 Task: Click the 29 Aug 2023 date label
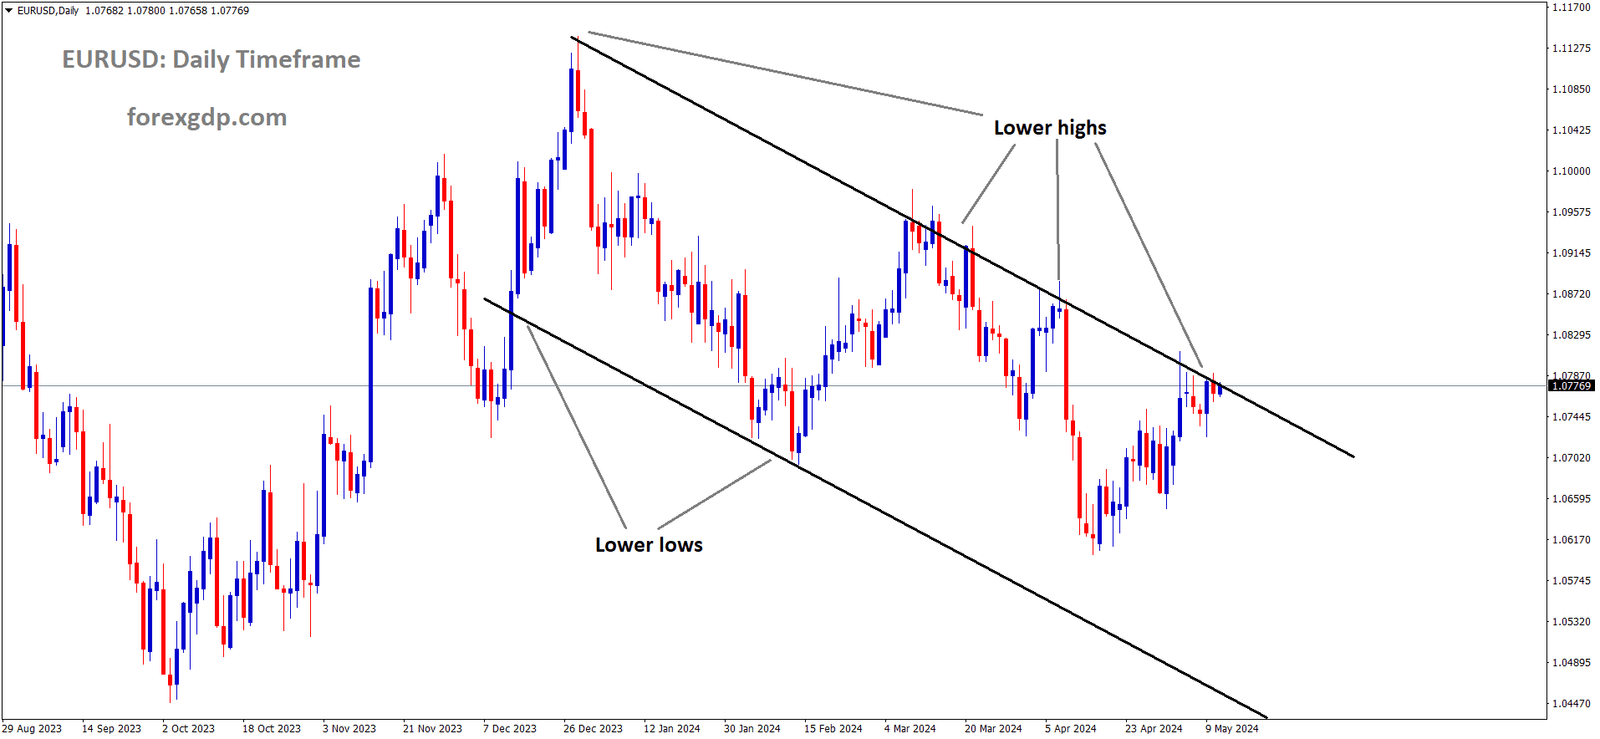point(32,729)
